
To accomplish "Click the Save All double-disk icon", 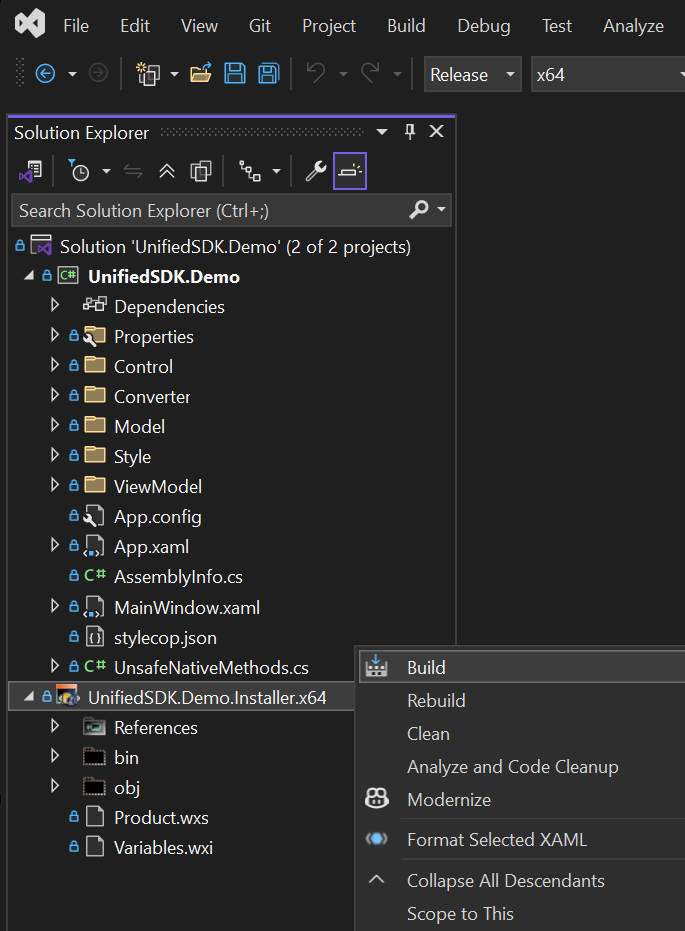I will coord(268,74).
